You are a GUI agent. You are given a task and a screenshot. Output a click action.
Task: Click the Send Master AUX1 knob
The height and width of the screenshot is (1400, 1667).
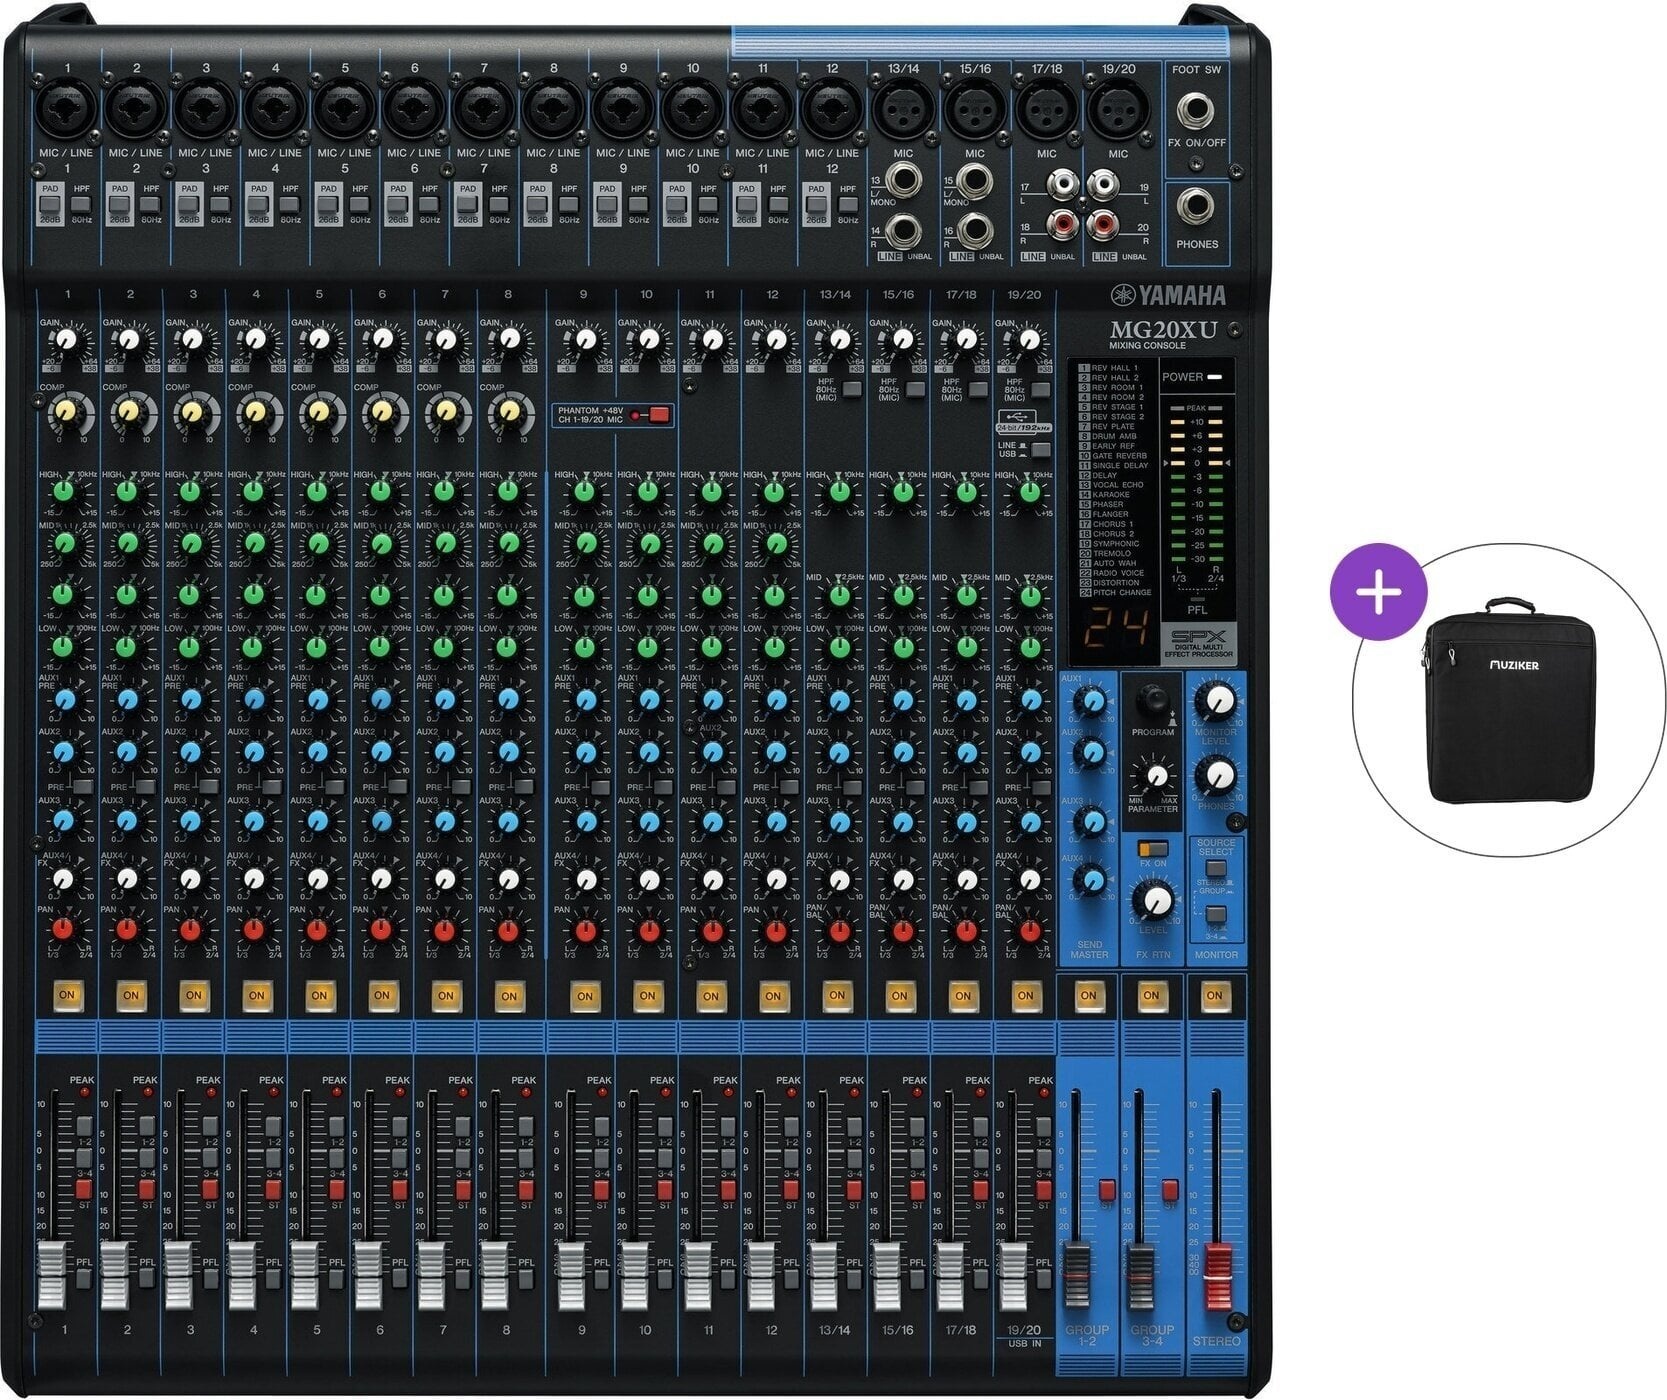click(1093, 700)
